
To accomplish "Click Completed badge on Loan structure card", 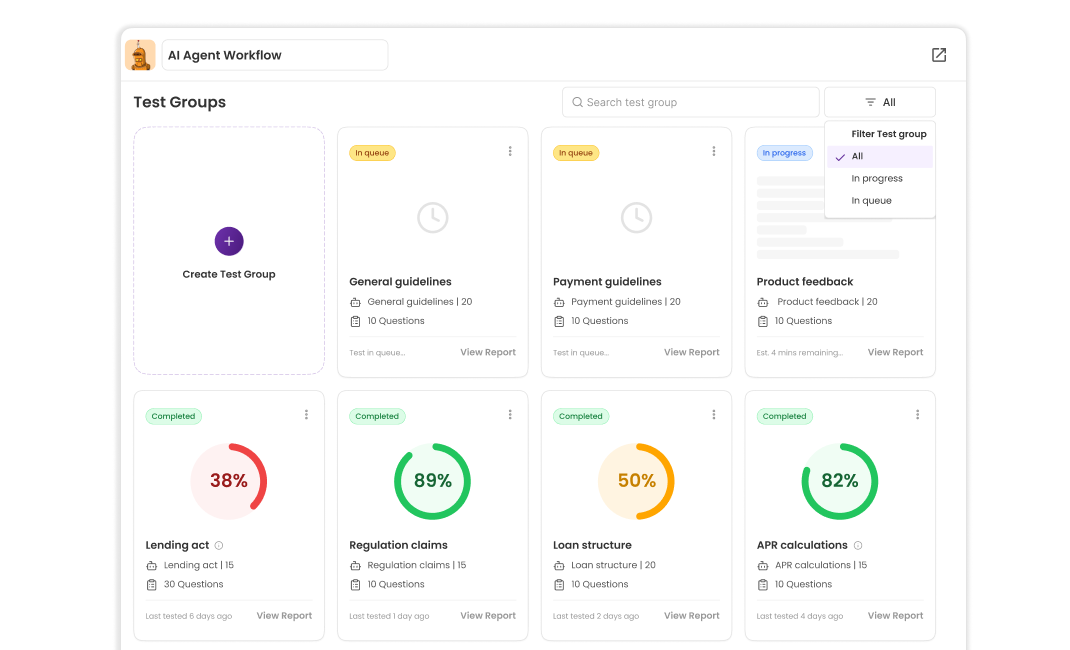I will pos(581,416).
